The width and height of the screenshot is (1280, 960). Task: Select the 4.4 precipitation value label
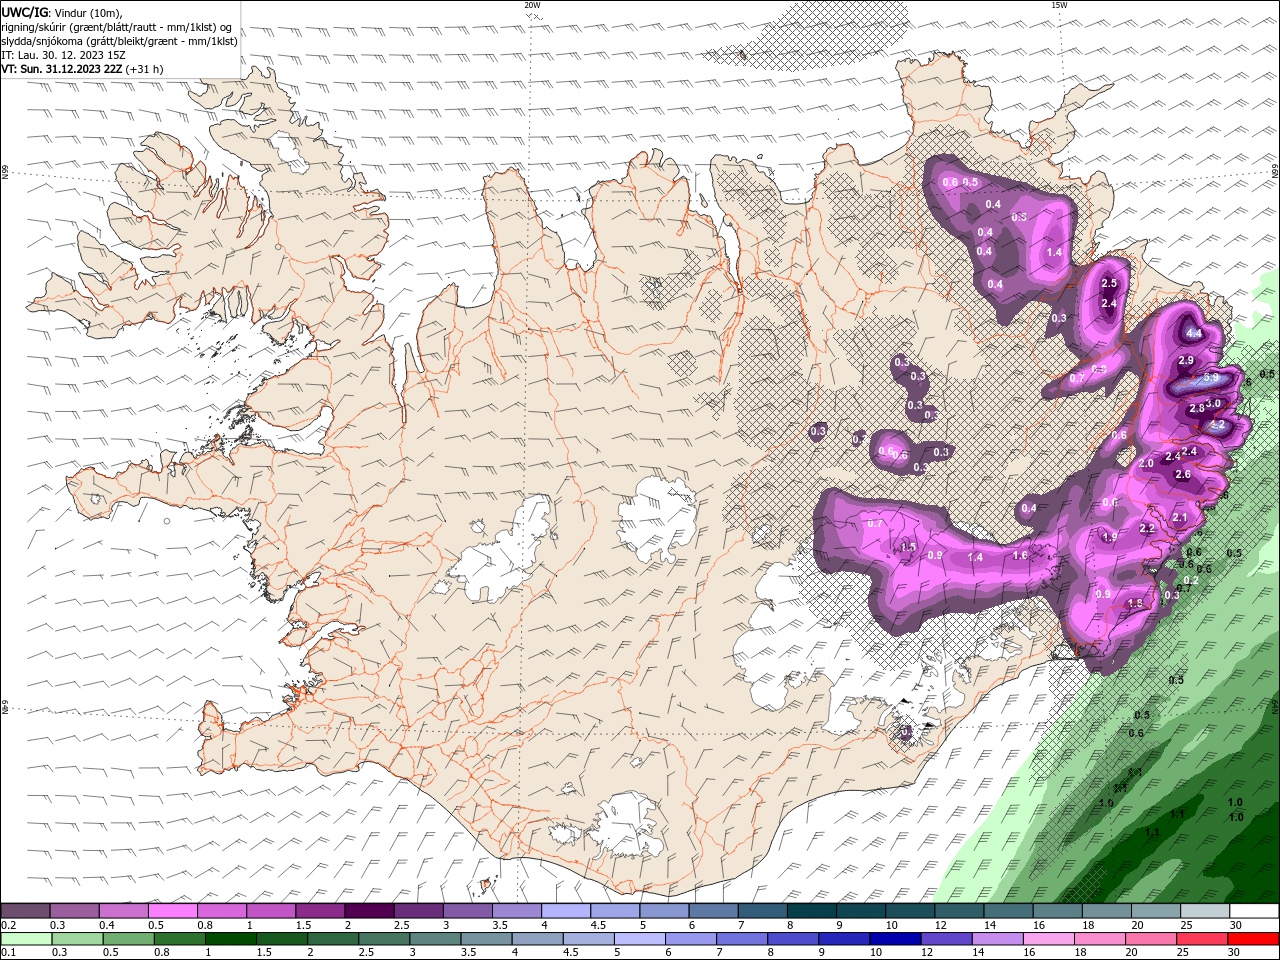[x=1193, y=334]
